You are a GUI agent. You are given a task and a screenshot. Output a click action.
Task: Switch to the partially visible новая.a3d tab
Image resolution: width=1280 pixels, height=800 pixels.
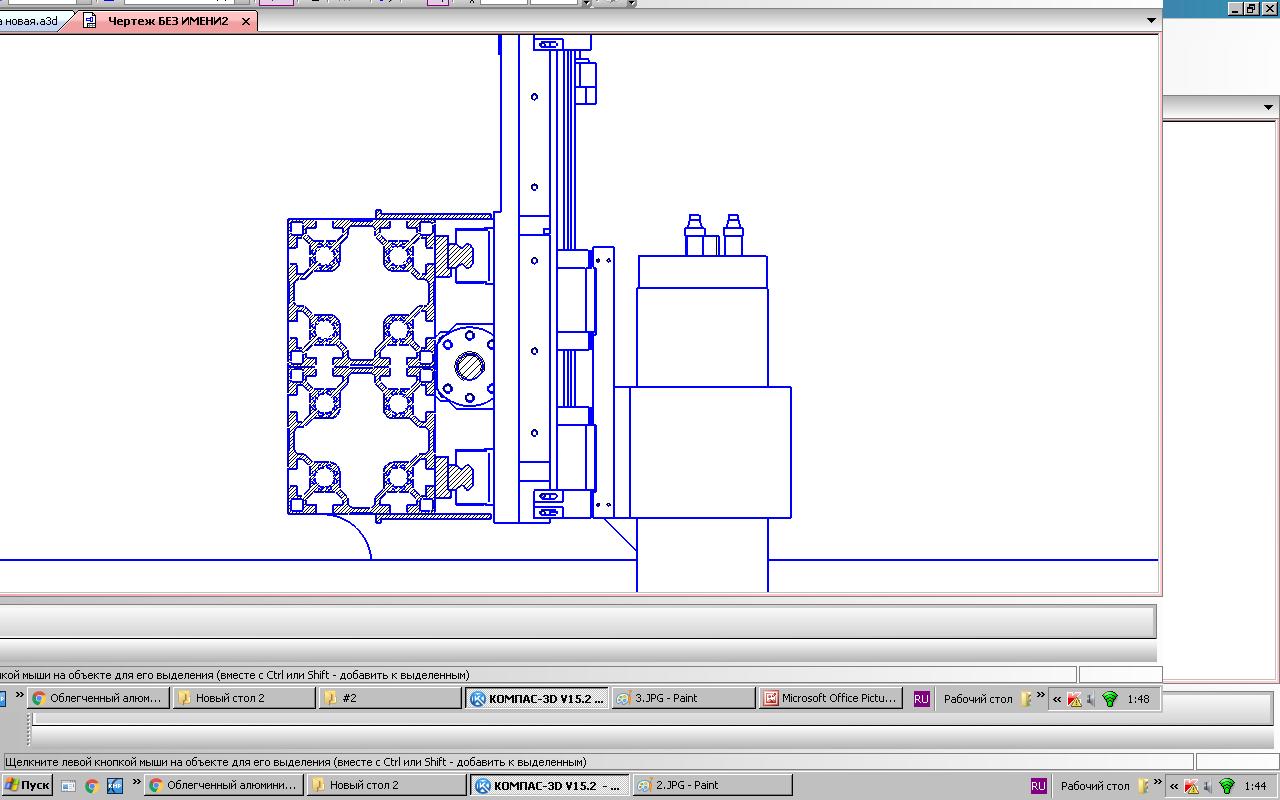click(30, 21)
